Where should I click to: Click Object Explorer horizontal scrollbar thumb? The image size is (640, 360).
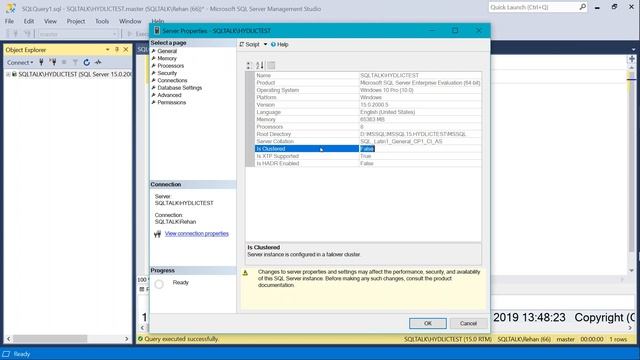50,339
